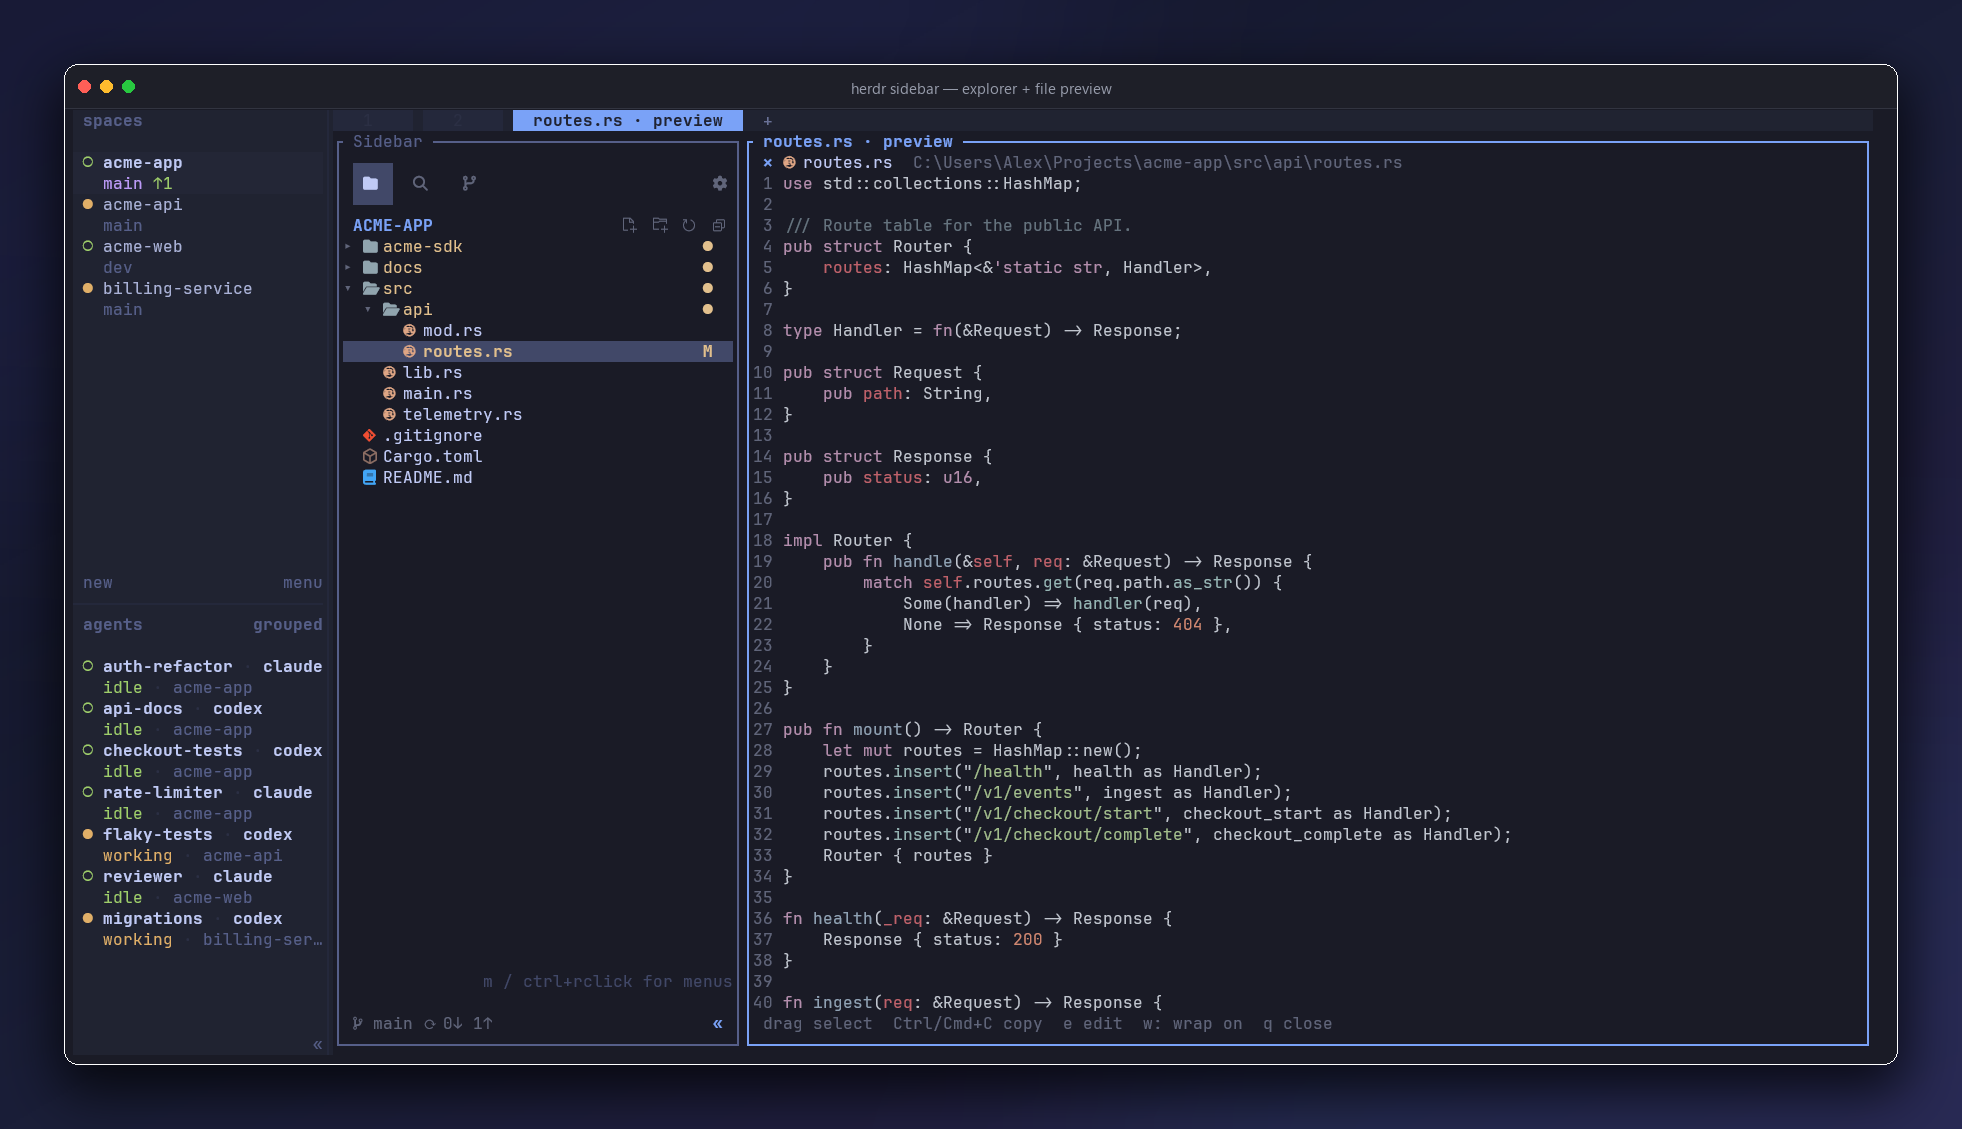Select the auth-refactor agent
The width and height of the screenshot is (1962, 1129).
point(167,667)
